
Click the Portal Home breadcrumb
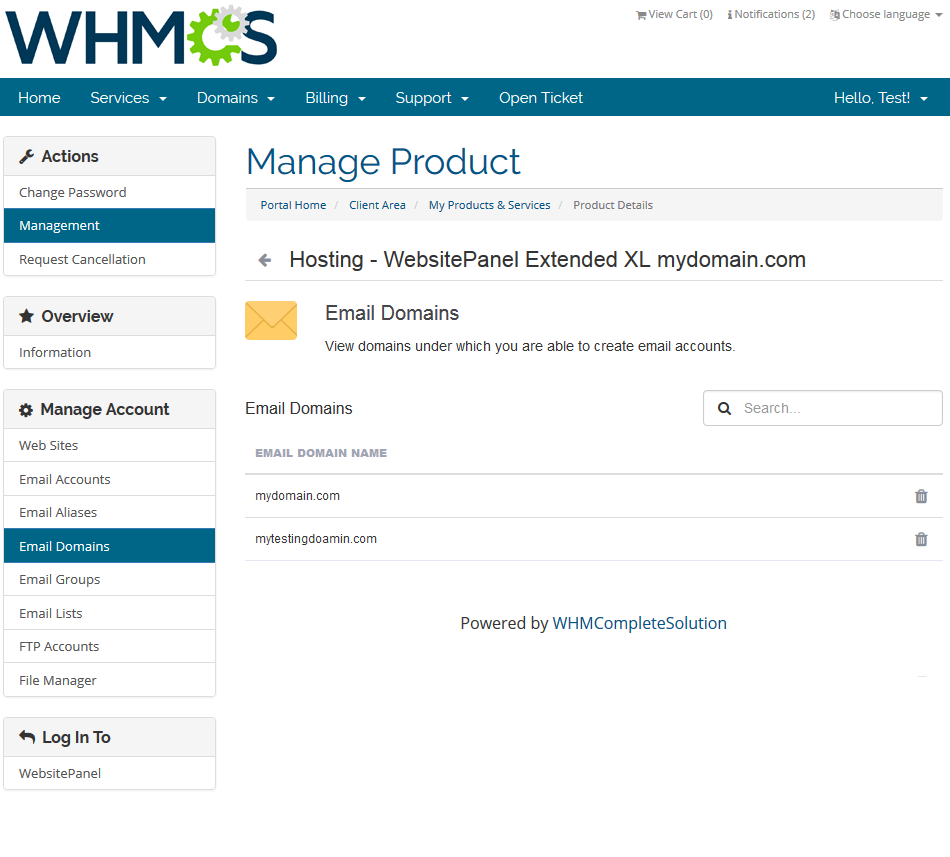293,205
